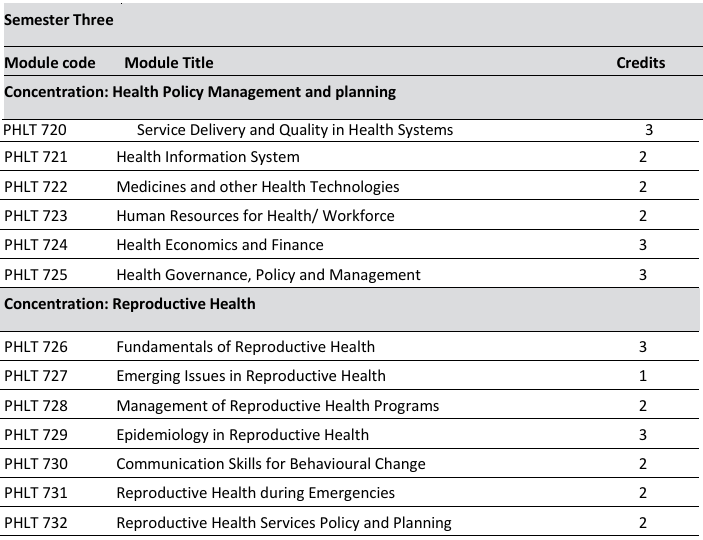Image resolution: width=703 pixels, height=540 pixels.
Task: Select the Health Economics and Finance row title
Action: [220, 244]
